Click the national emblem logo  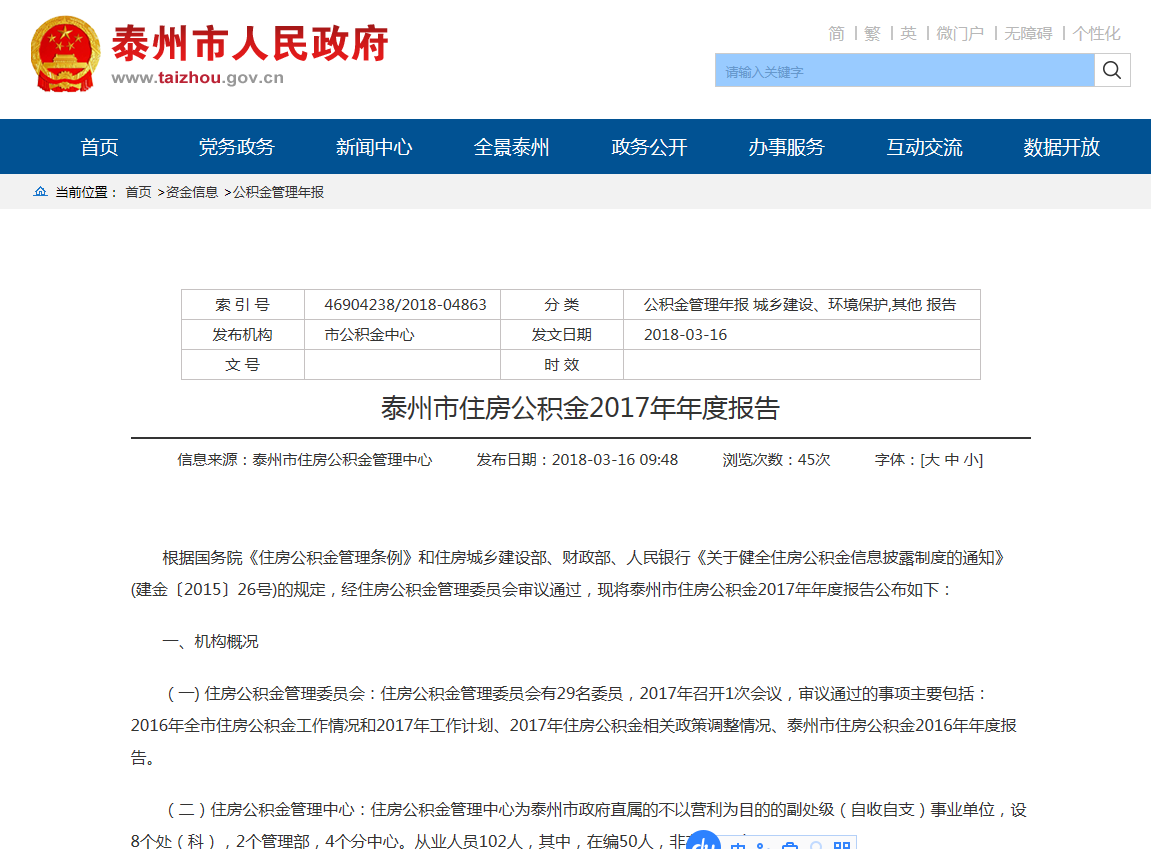[x=65, y=55]
